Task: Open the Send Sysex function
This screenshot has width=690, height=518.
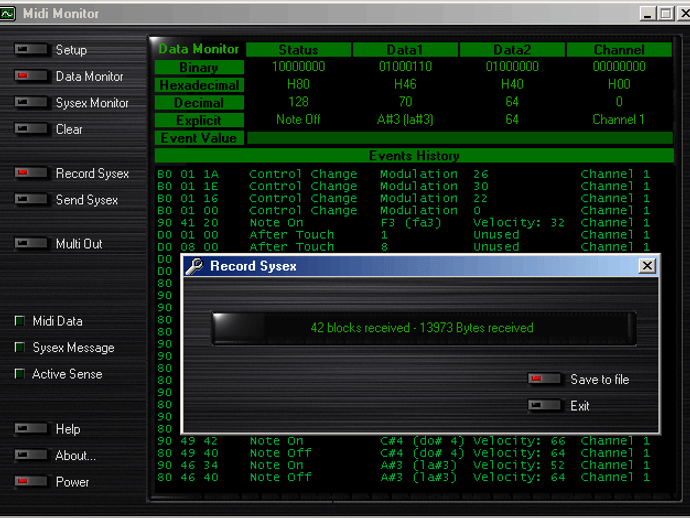Action: pos(31,199)
